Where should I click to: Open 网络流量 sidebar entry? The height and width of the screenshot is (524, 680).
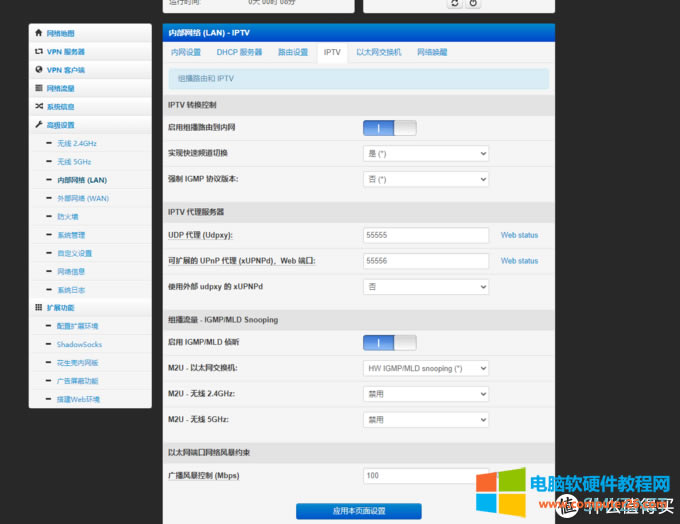point(60,88)
